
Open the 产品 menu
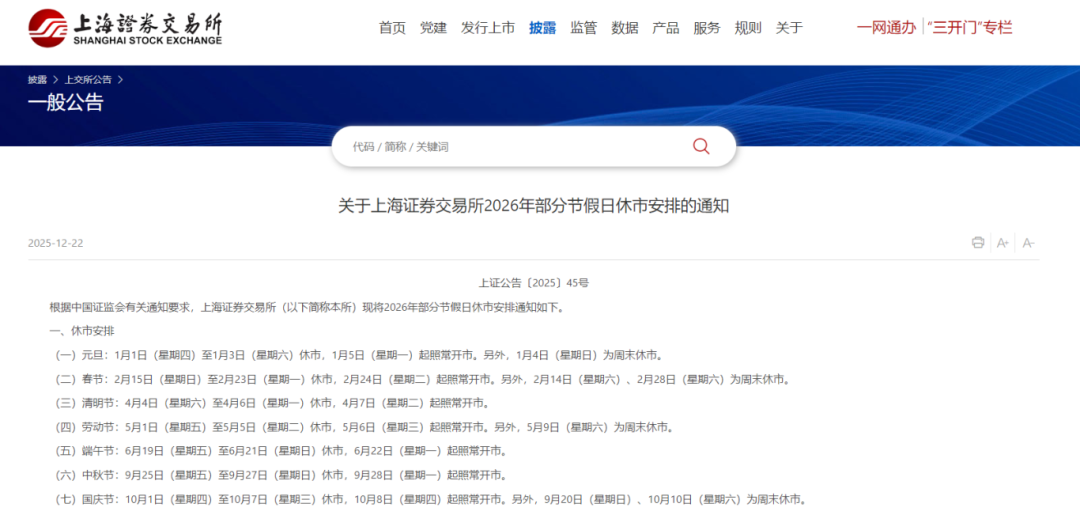pos(665,28)
